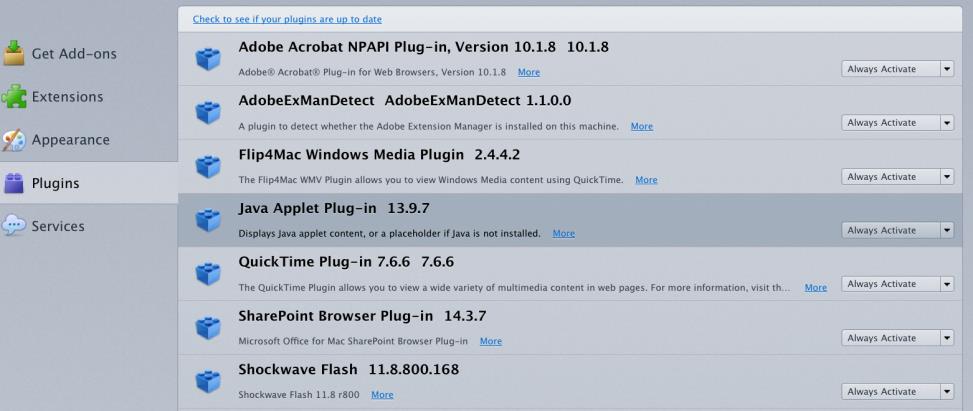
Task: Select the 'Java Applet Plug-in 13.9.7' title
Action: coord(334,209)
